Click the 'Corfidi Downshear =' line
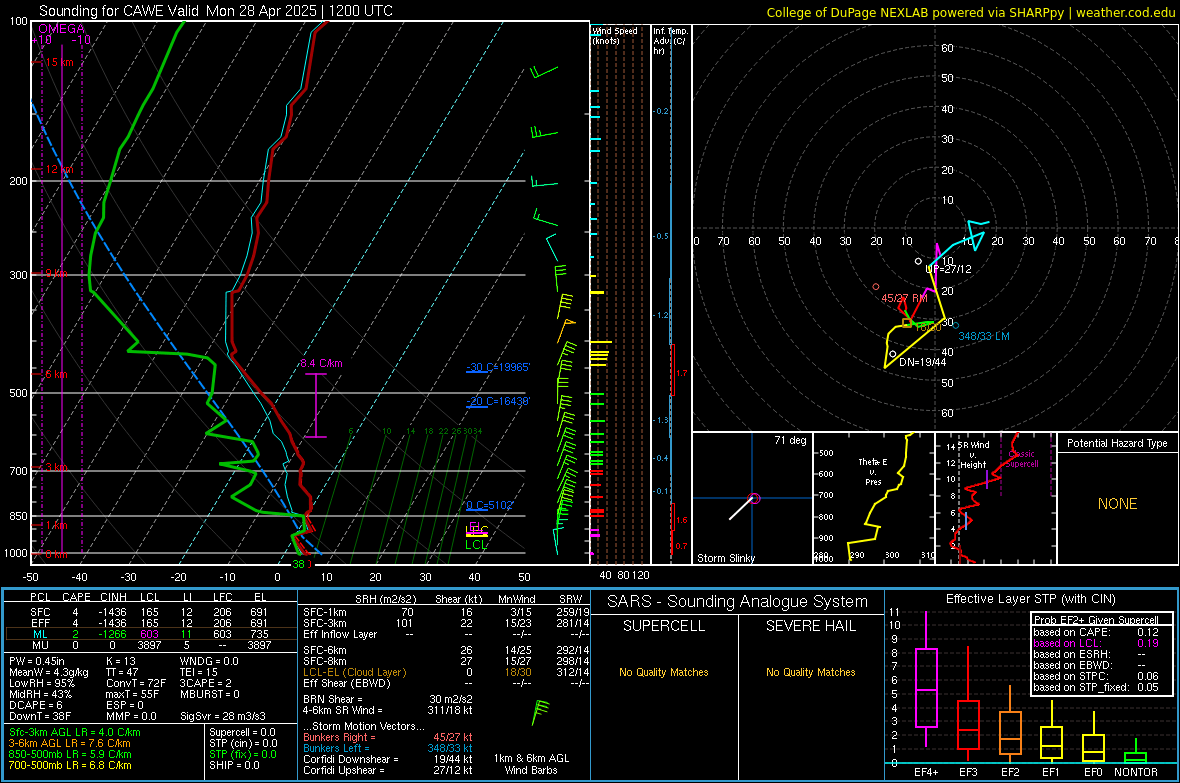 [388, 759]
